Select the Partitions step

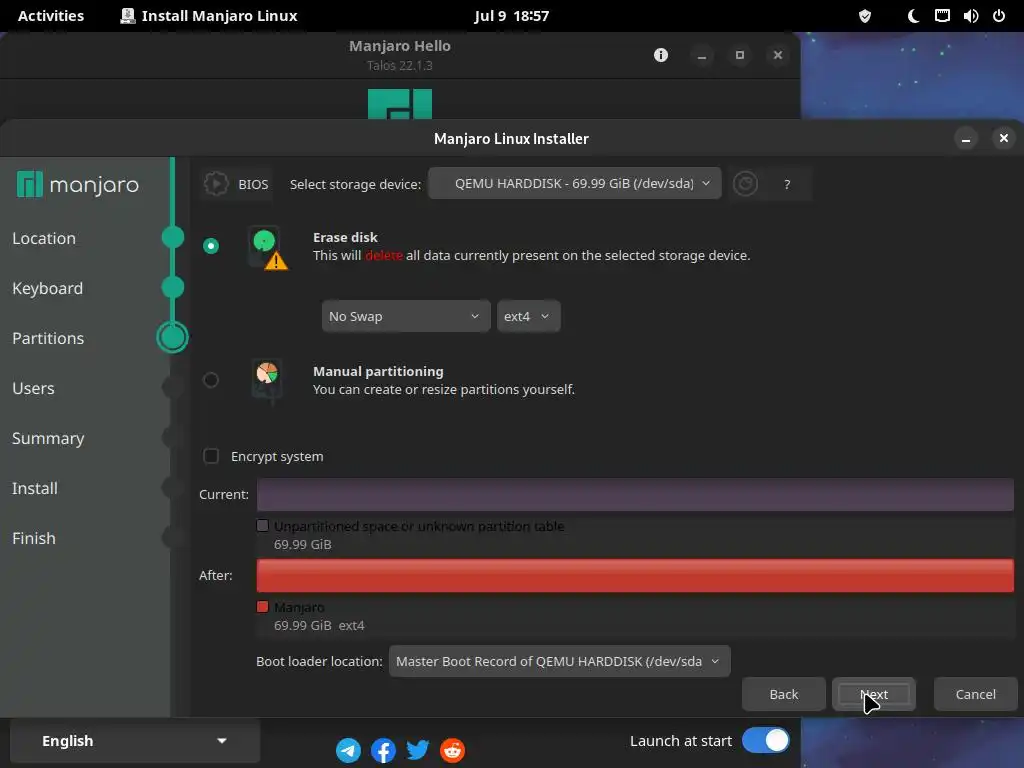(48, 338)
